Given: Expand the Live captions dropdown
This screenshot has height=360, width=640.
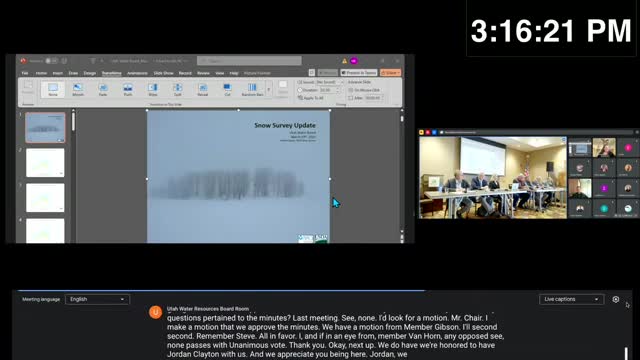Looking at the screenshot, I should coord(571,299).
